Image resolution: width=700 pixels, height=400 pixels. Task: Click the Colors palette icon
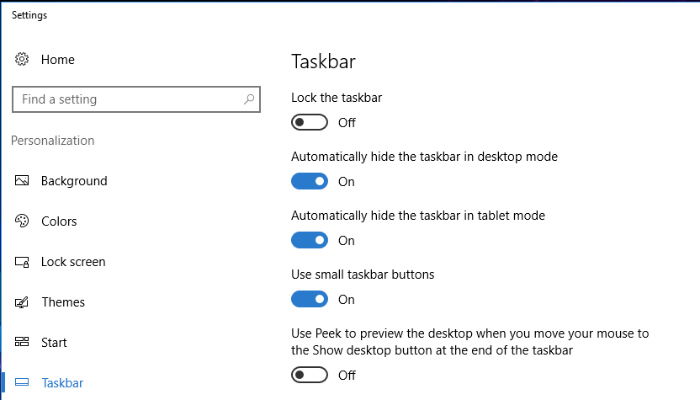(x=22, y=221)
